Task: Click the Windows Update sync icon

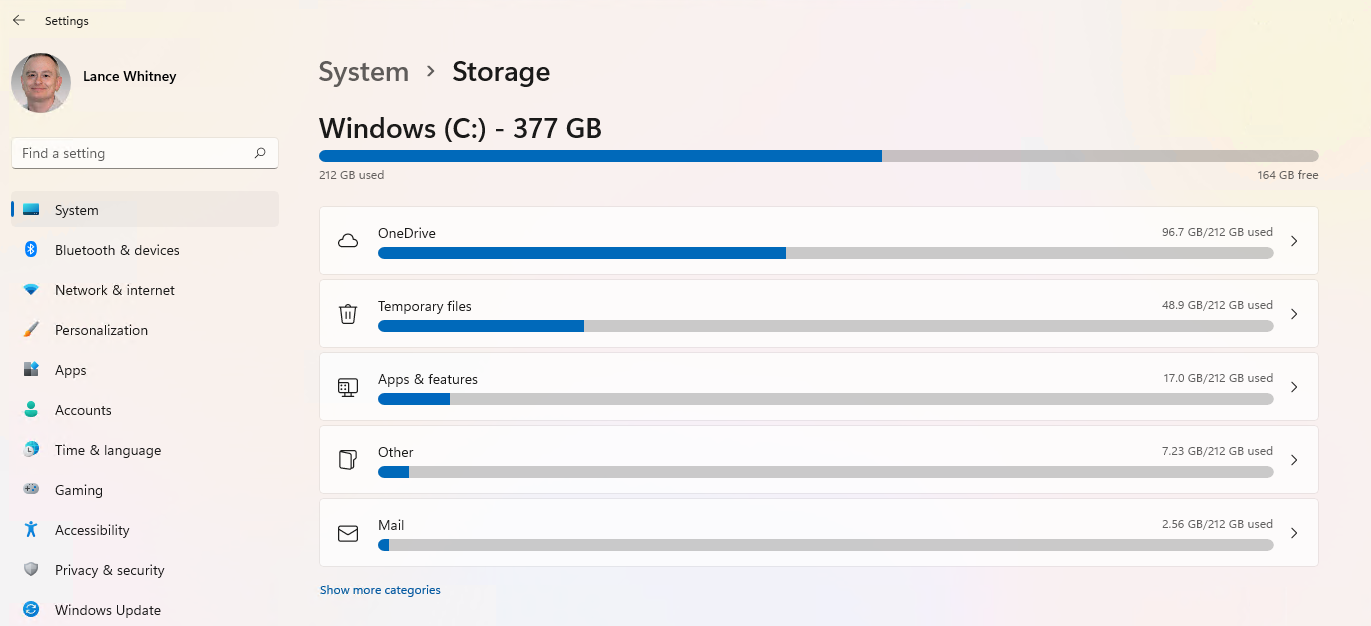Action: 31,610
